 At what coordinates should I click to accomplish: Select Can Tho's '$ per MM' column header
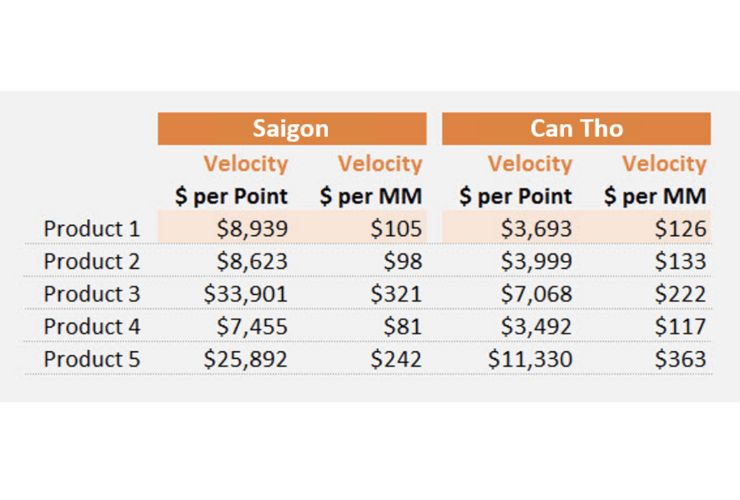655,196
